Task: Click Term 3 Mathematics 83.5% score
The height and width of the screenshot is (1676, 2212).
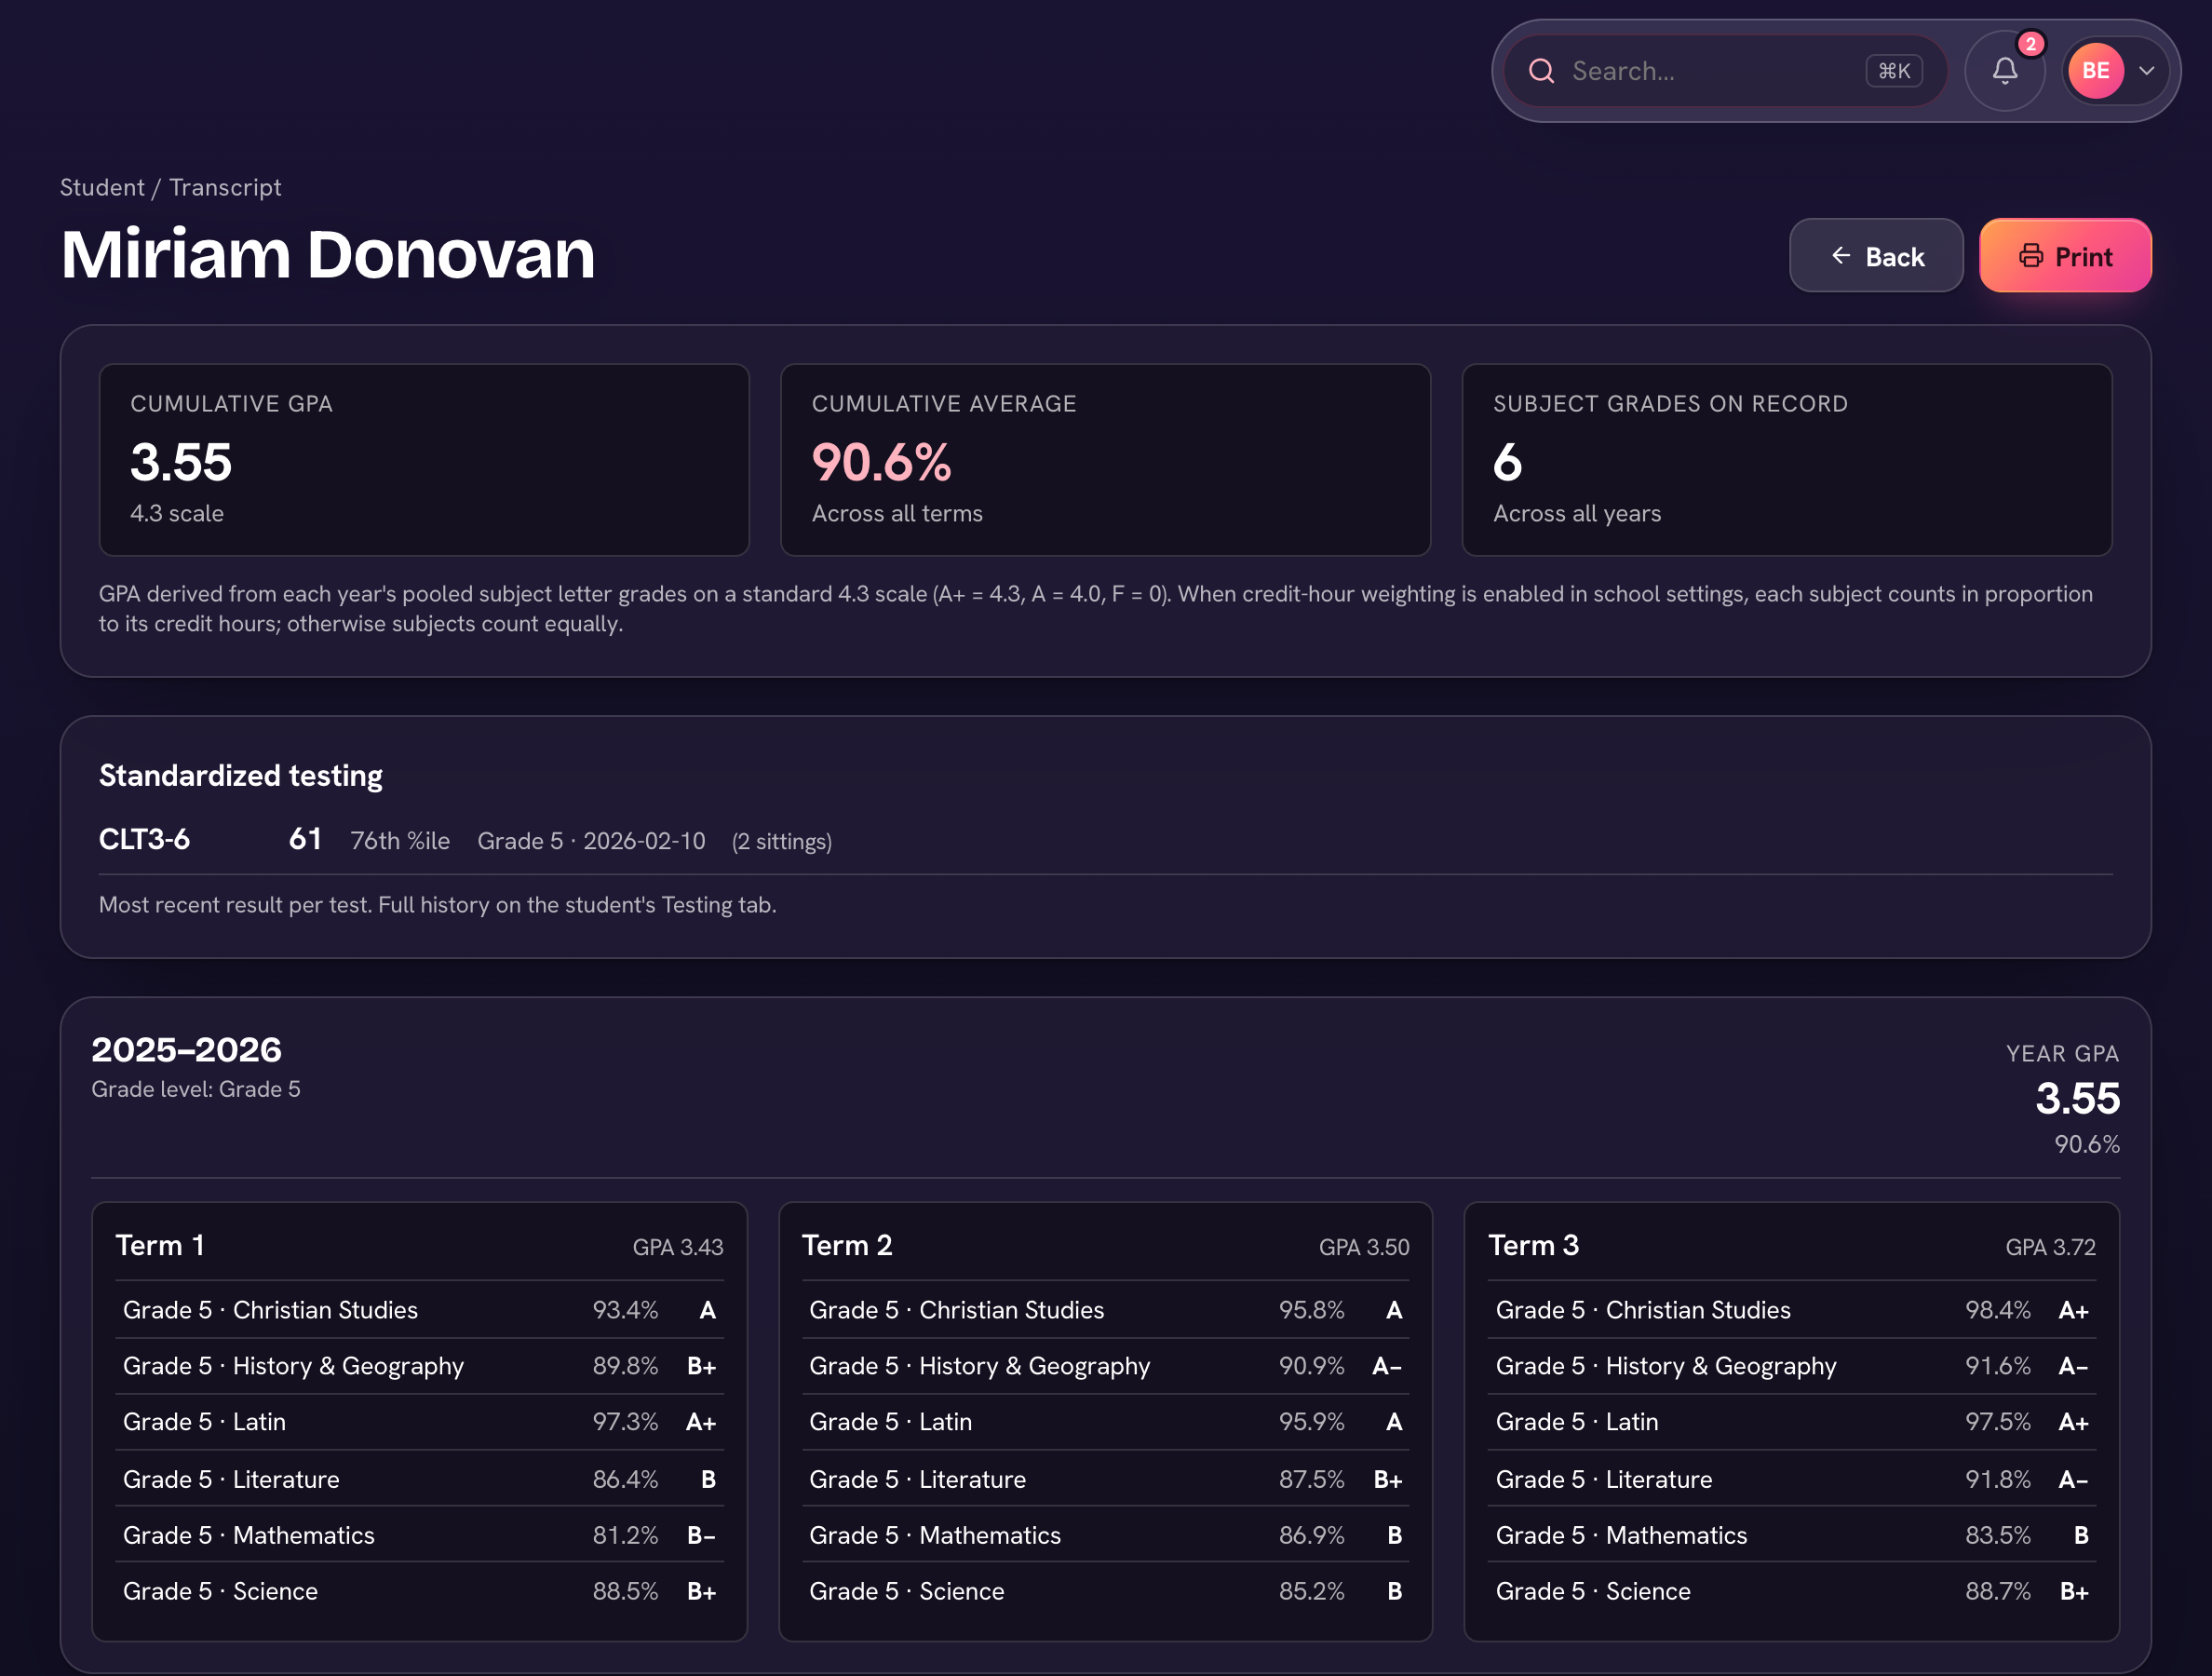Action: (x=1998, y=1535)
